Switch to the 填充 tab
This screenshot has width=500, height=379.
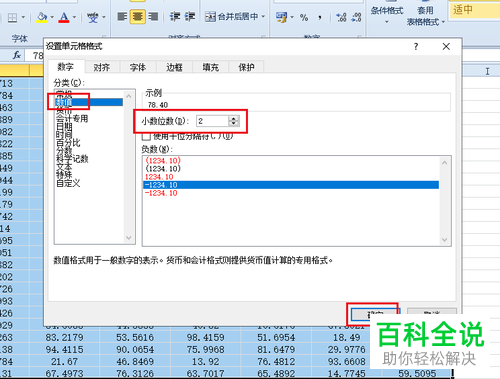click(210, 67)
